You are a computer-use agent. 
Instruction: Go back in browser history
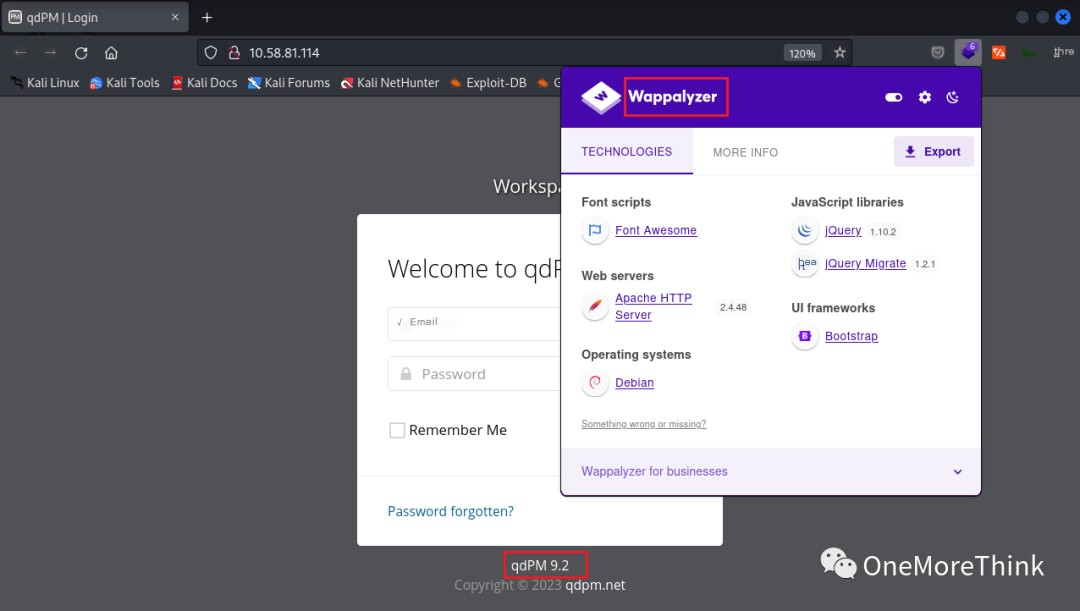point(20,53)
